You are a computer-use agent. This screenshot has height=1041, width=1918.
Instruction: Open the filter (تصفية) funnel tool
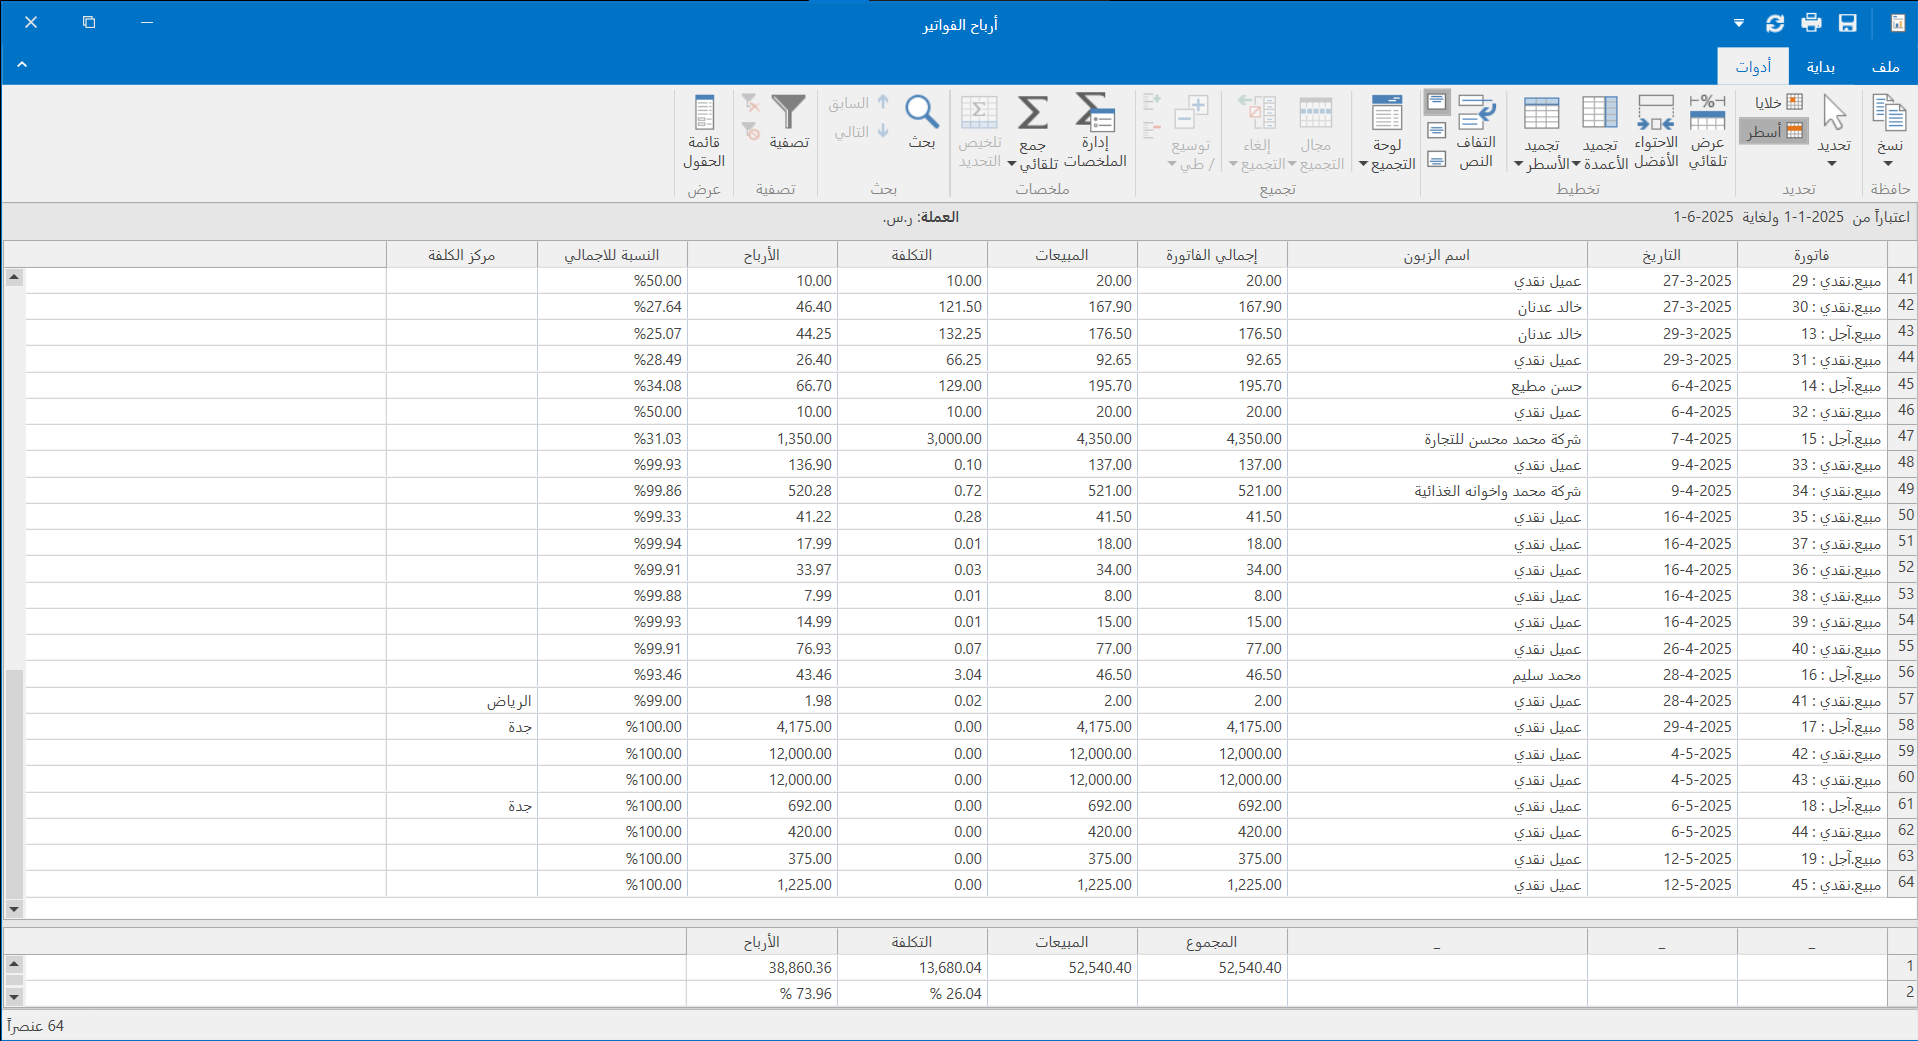[788, 122]
